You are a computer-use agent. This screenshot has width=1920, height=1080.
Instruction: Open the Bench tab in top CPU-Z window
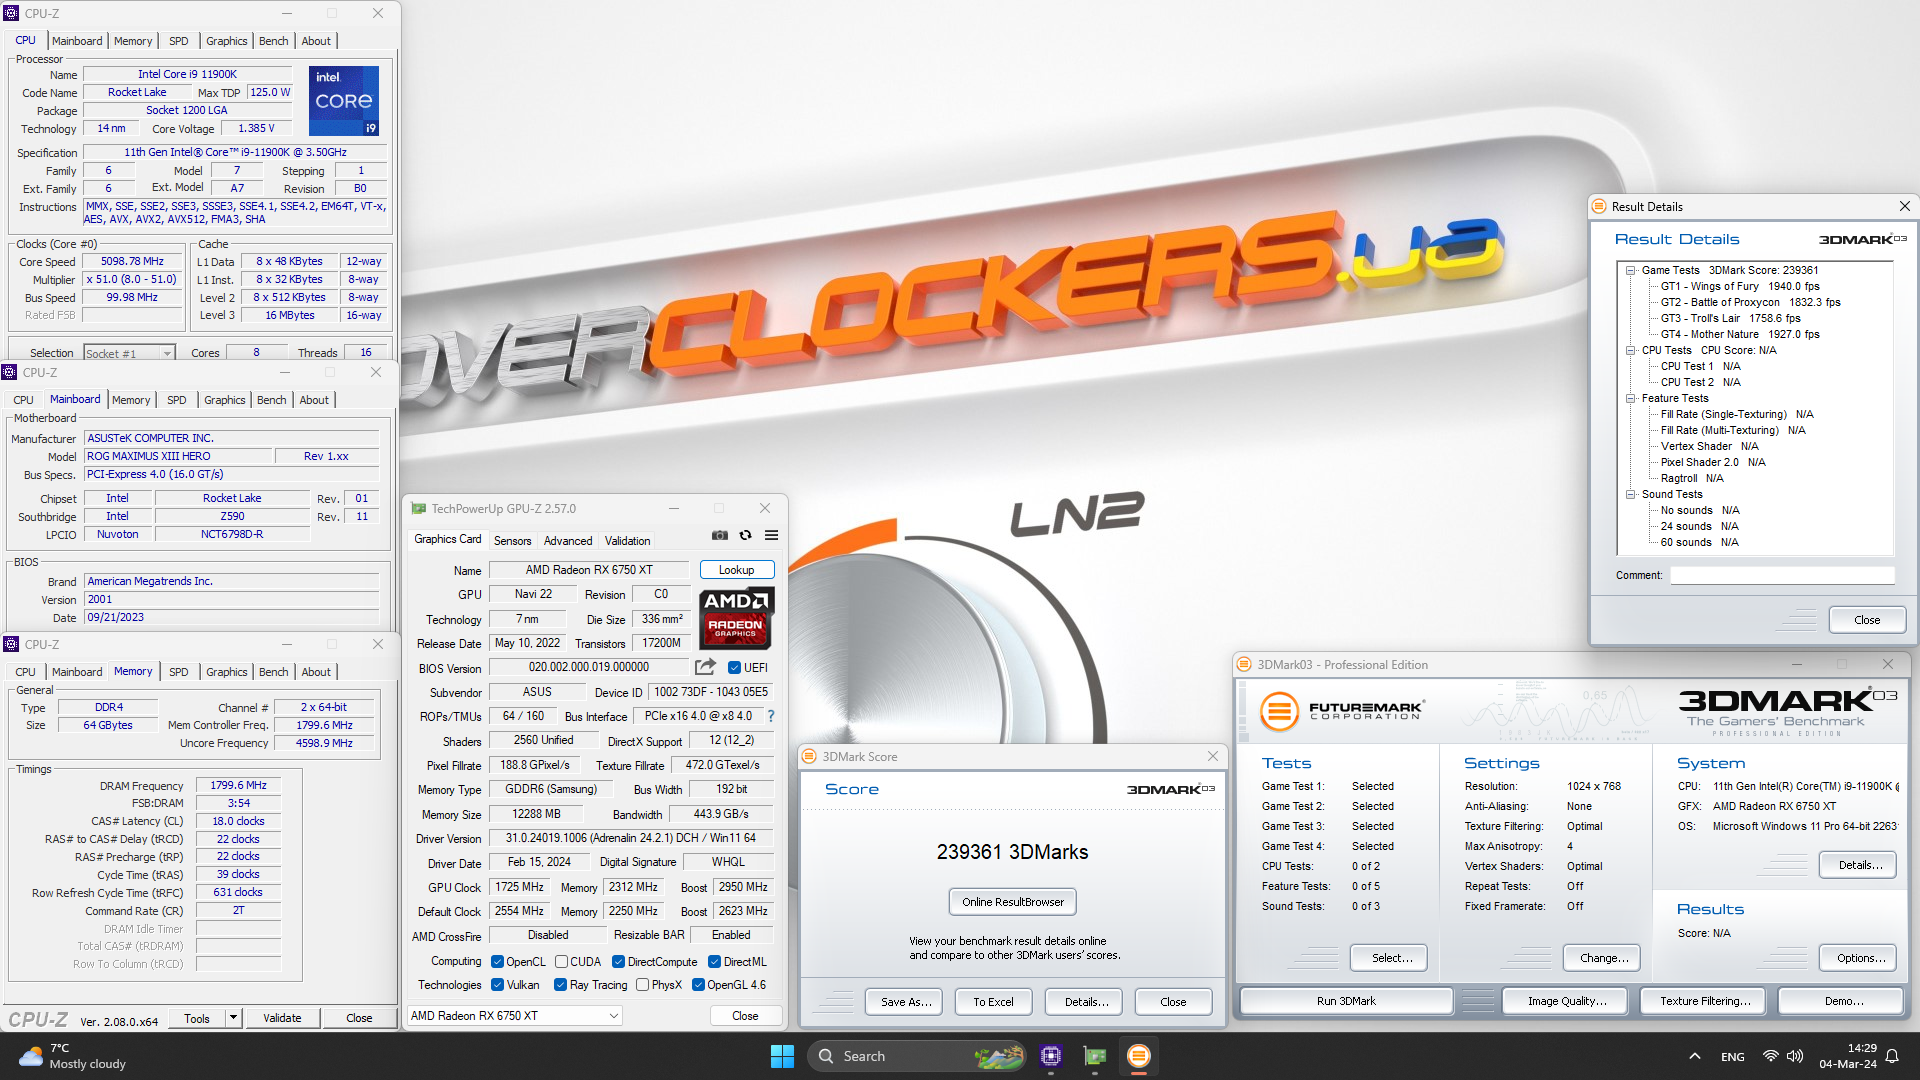tap(273, 41)
